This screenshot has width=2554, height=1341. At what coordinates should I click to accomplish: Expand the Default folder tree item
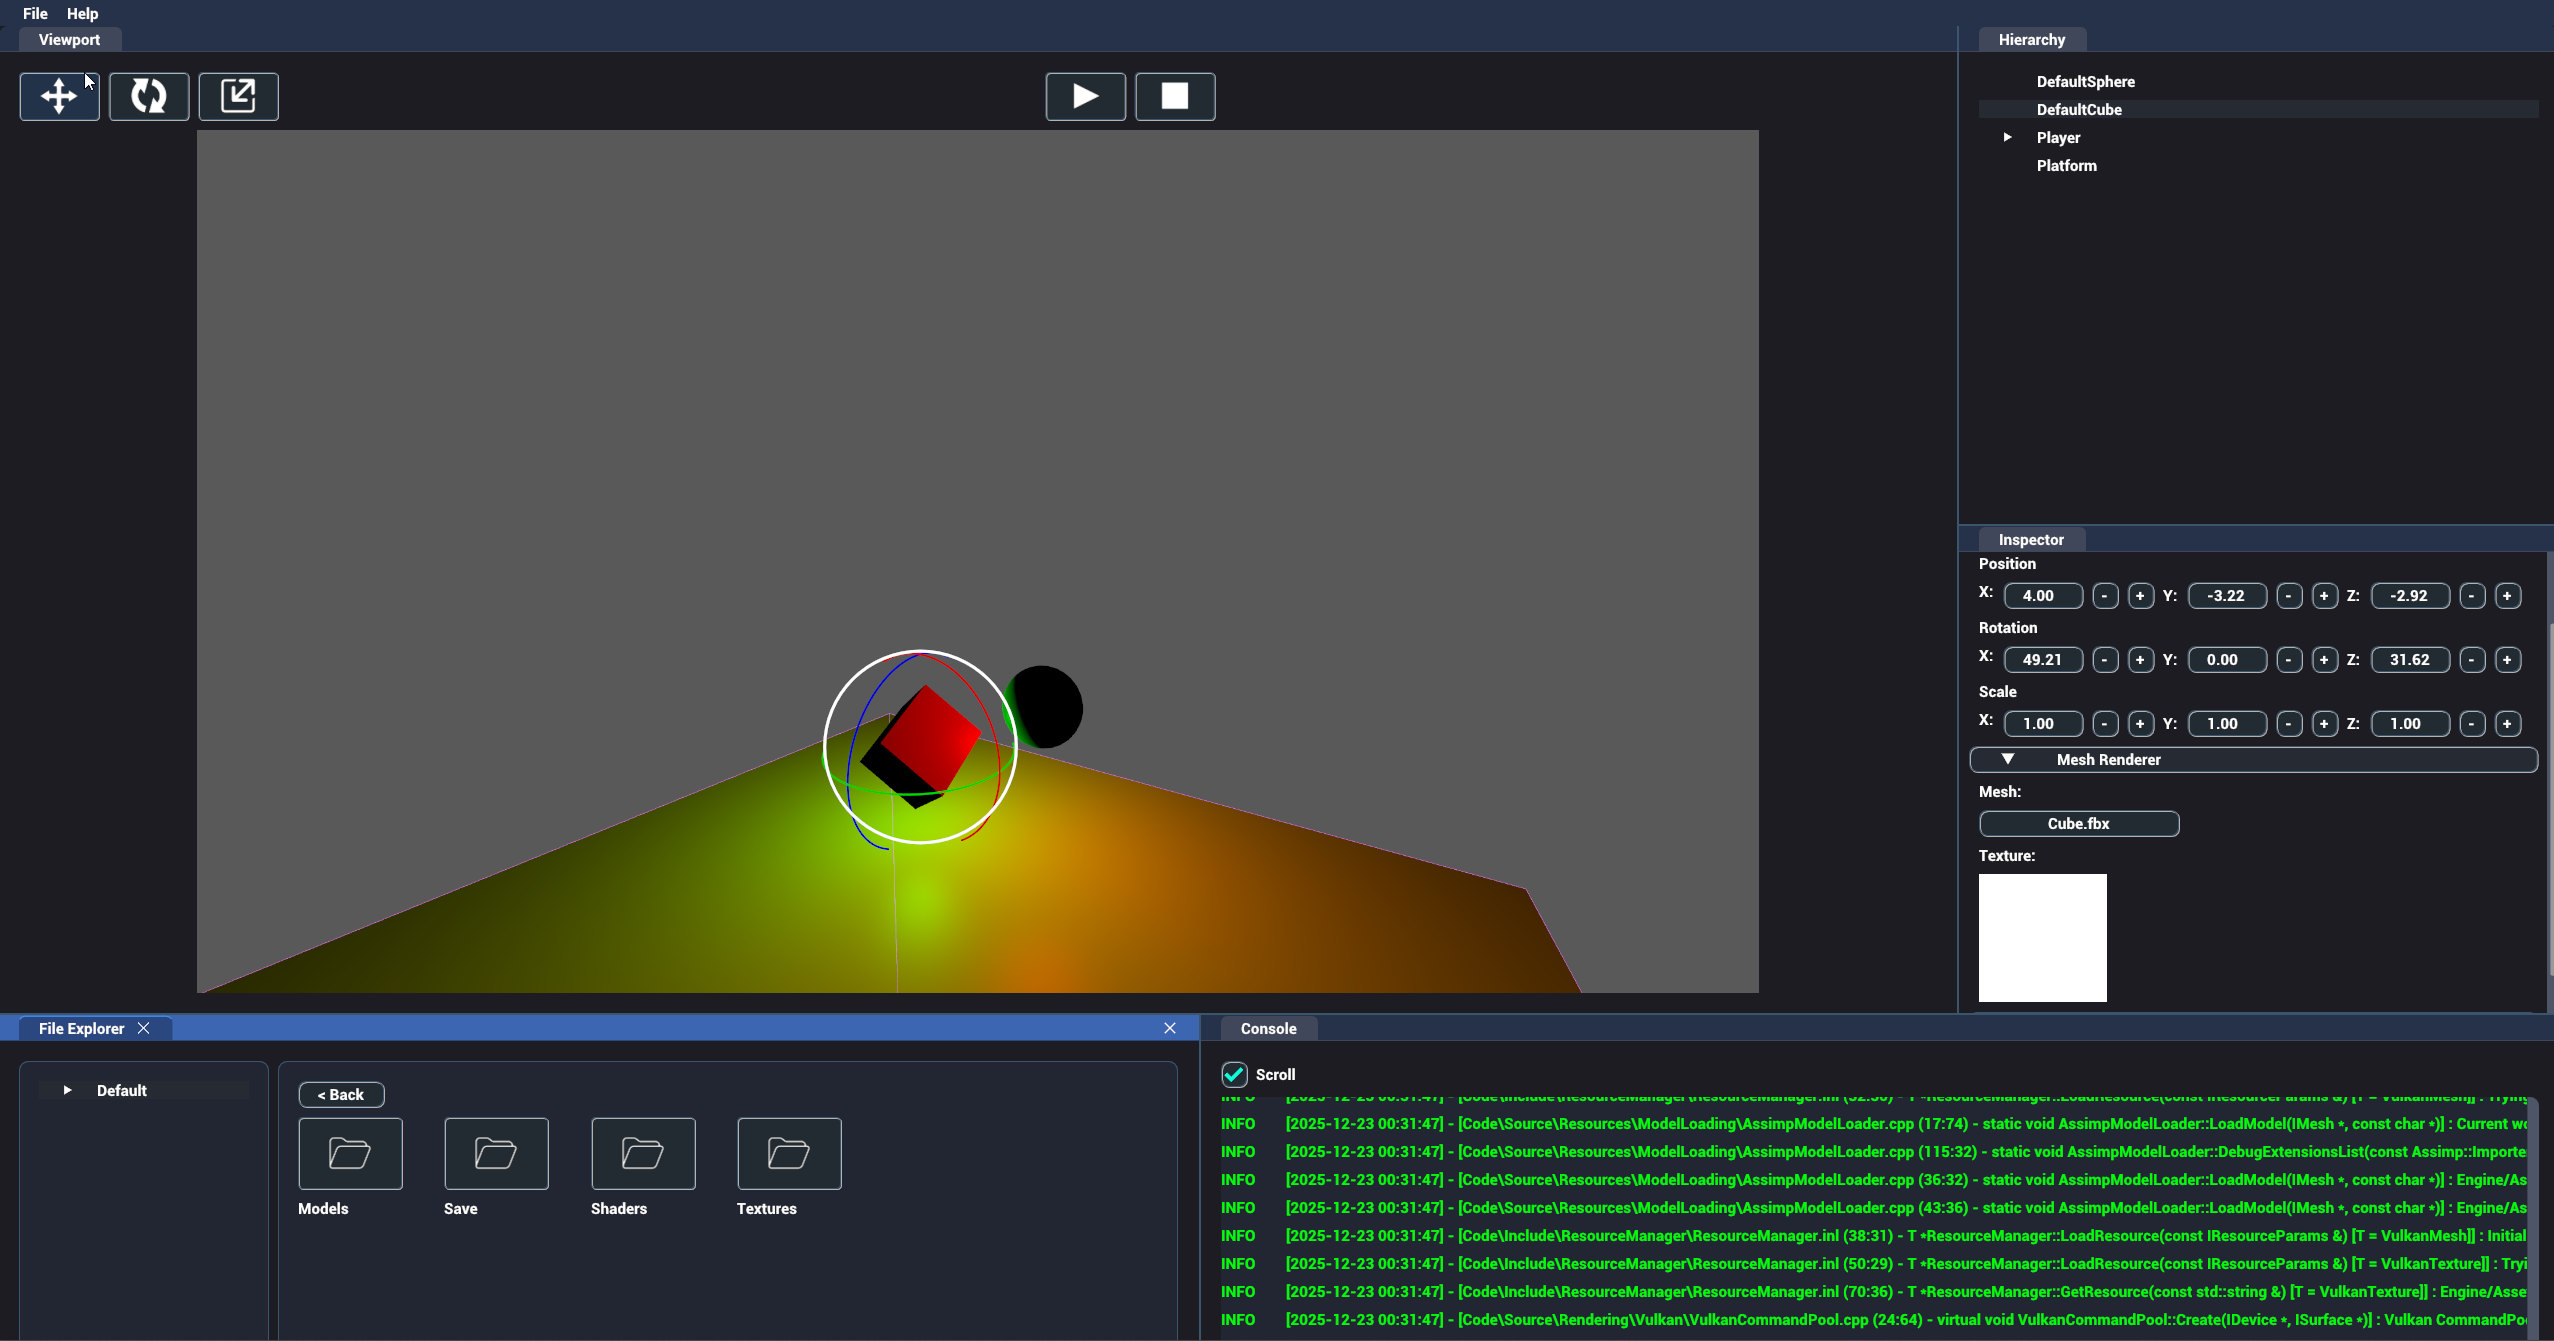pos(67,1090)
